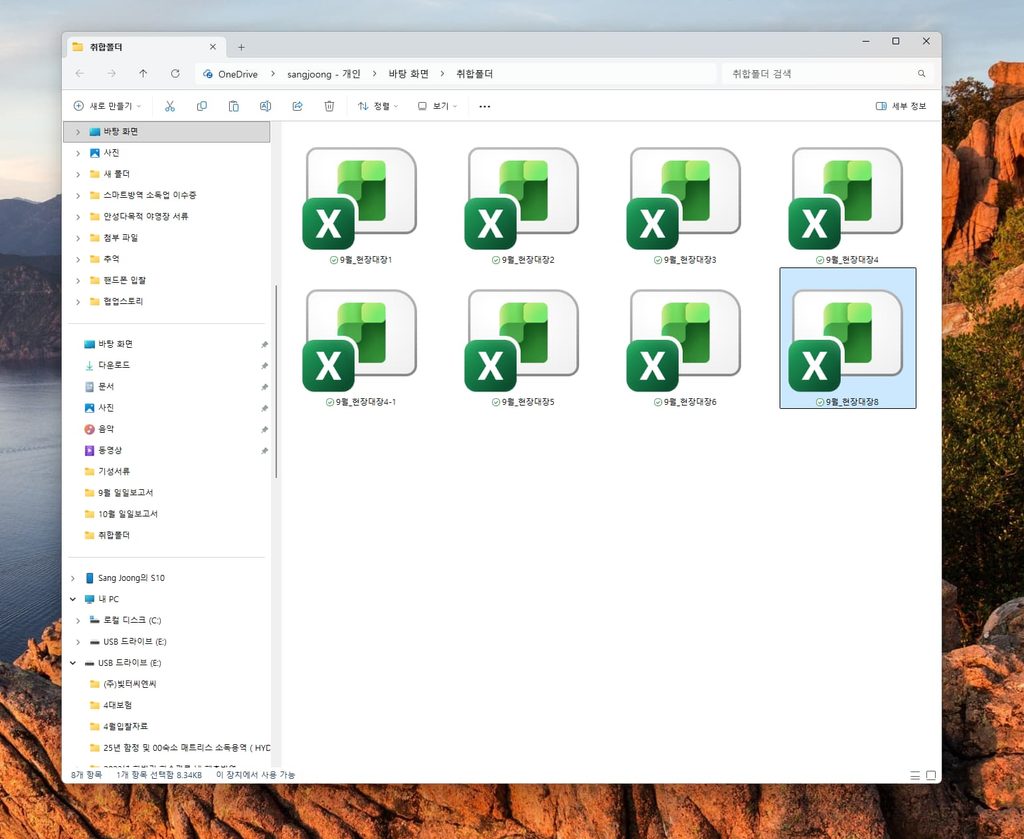Open the 10월 일일보고서 folder in sidebar

tap(127, 514)
